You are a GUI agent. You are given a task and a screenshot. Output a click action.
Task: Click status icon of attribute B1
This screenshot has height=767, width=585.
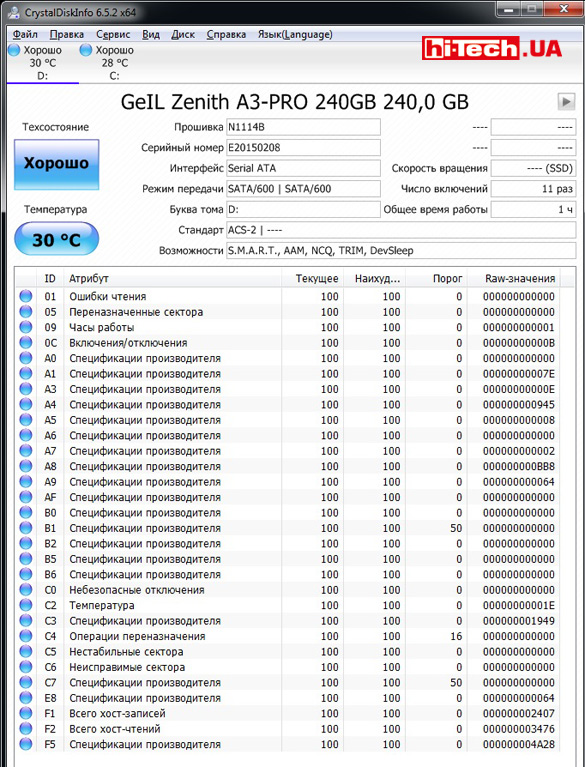(26, 528)
